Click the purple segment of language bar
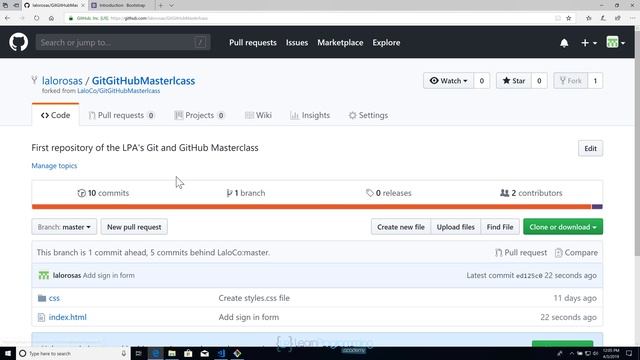The height and width of the screenshot is (360, 640). coord(597,207)
